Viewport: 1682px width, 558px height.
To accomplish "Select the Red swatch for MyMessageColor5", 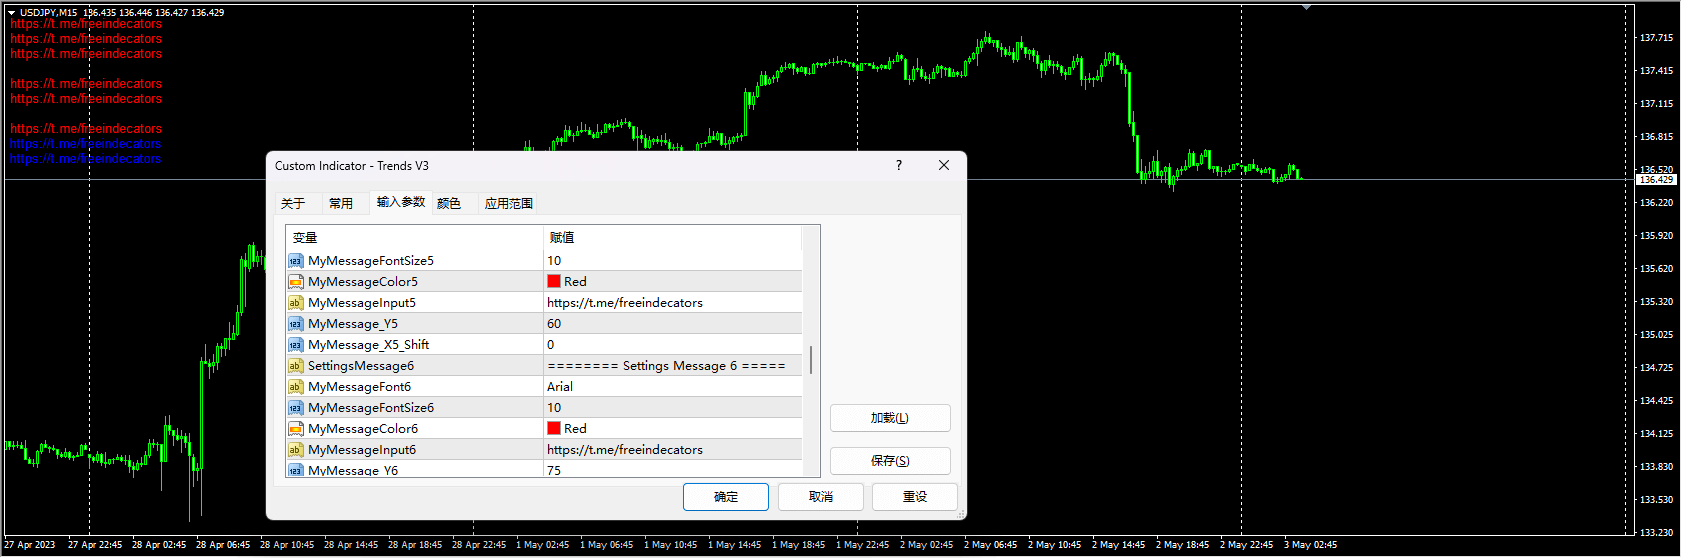I will (x=554, y=282).
